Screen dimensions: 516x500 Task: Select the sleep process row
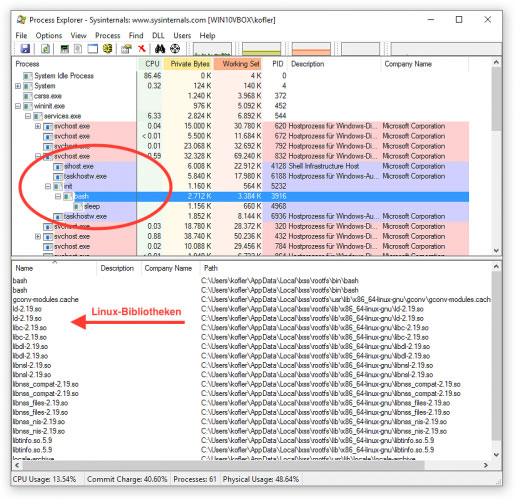(240, 206)
